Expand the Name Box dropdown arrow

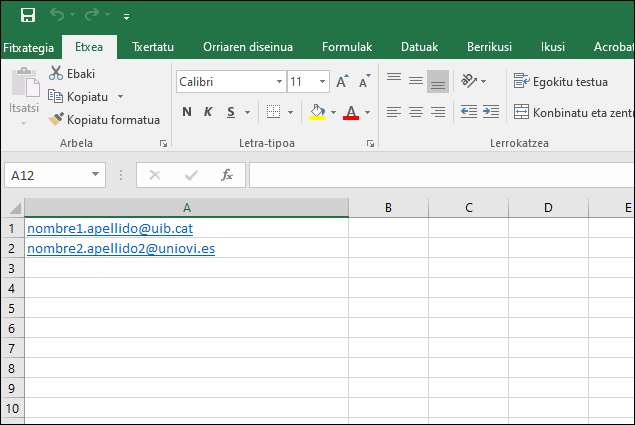(96, 175)
